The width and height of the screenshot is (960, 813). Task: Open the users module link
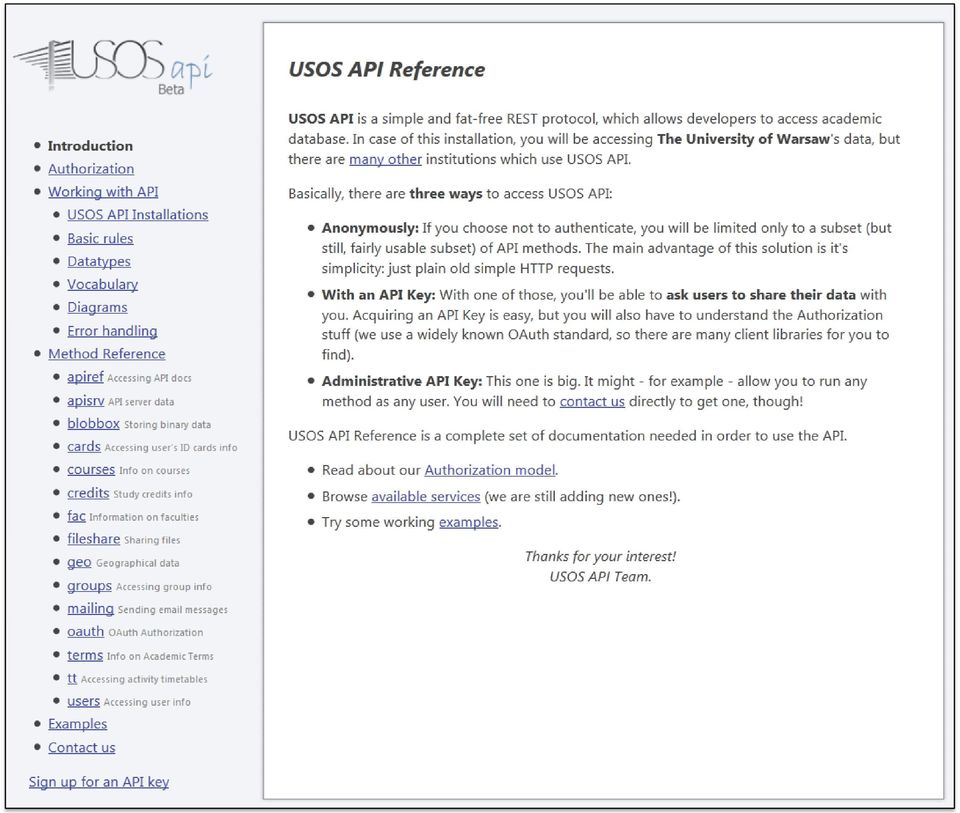83,702
